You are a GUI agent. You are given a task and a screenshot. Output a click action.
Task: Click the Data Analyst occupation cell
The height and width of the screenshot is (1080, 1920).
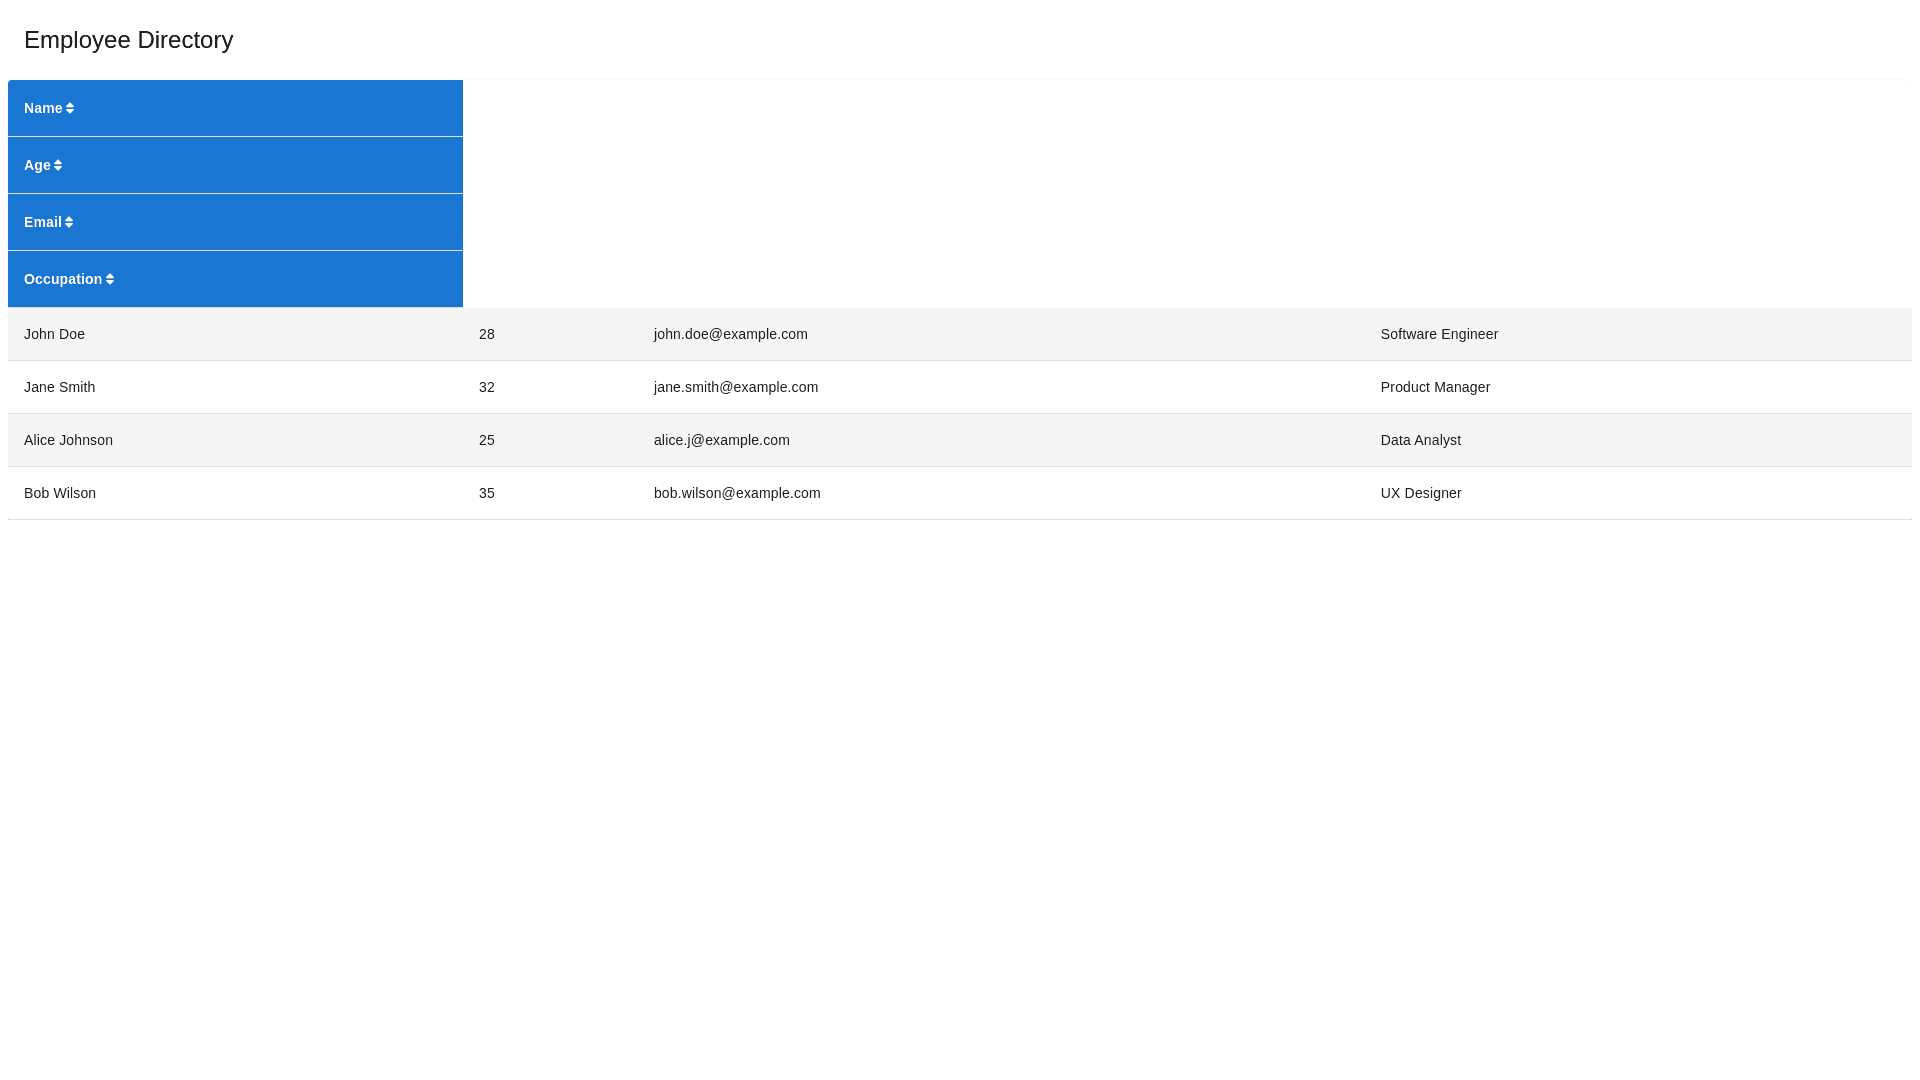point(1420,440)
